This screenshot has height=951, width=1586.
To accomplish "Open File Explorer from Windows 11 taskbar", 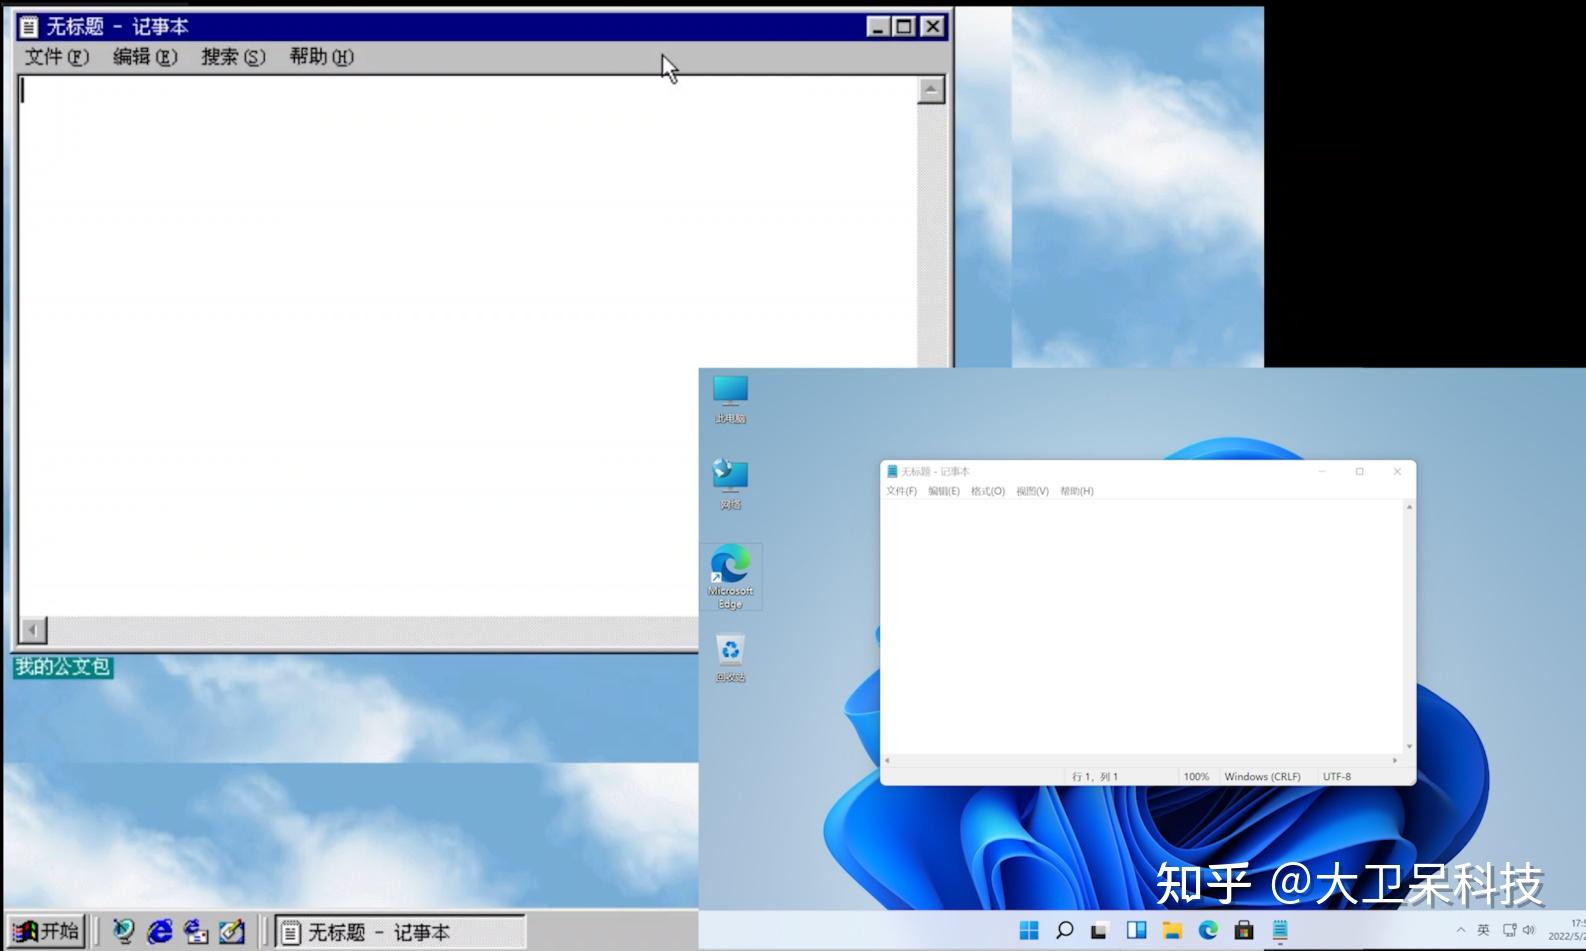I will coord(1172,930).
